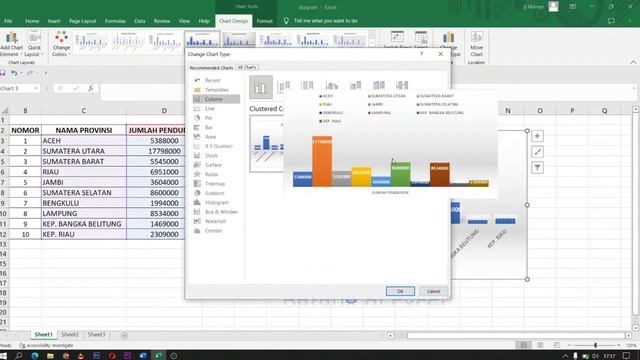The height and width of the screenshot is (360, 640).
Task: Cancel the Change Chart Type dialog
Action: pyautogui.click(x=433, y=291)
